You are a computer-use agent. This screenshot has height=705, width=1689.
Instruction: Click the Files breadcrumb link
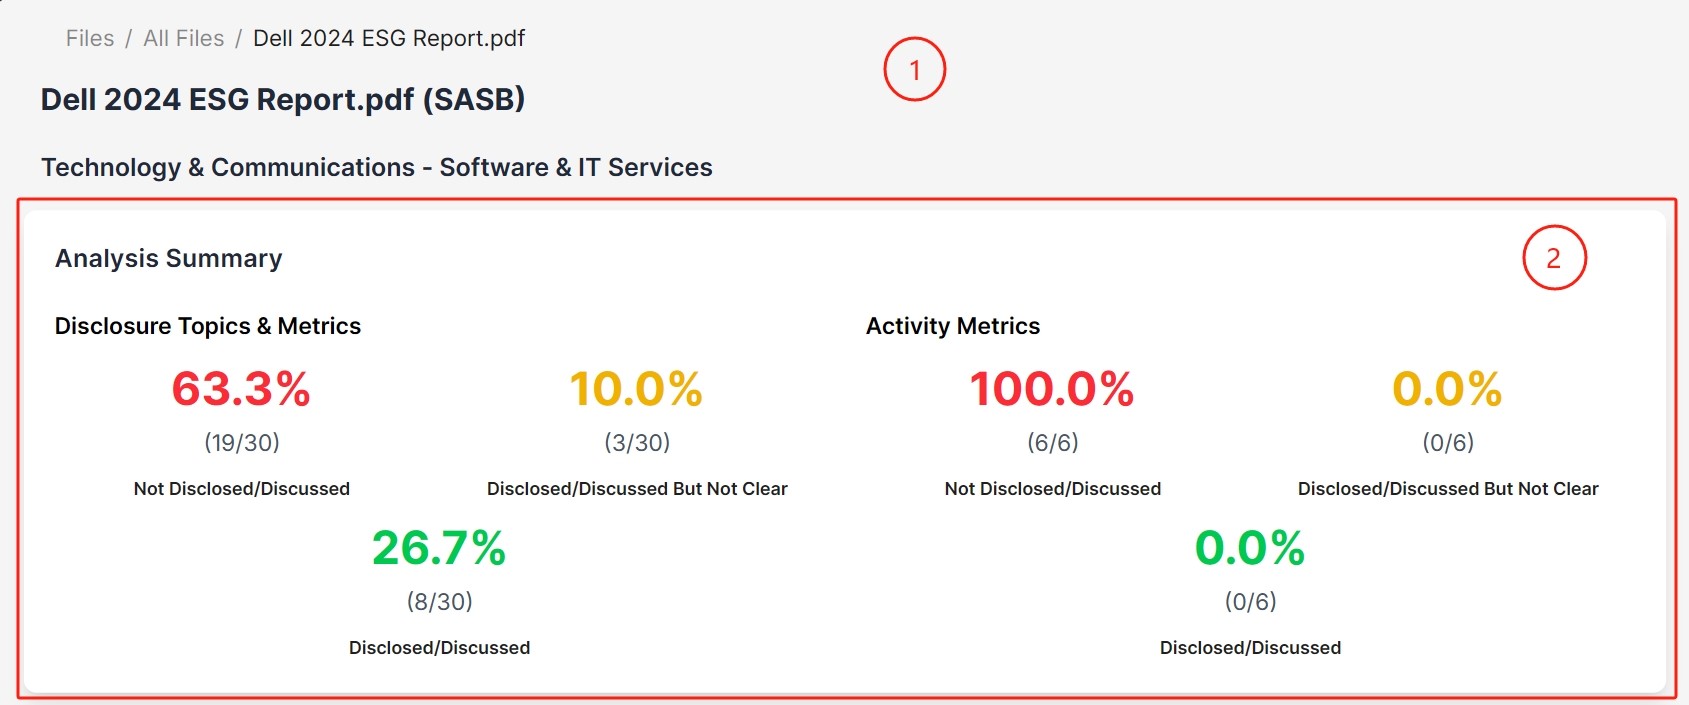tap(90, 39)
